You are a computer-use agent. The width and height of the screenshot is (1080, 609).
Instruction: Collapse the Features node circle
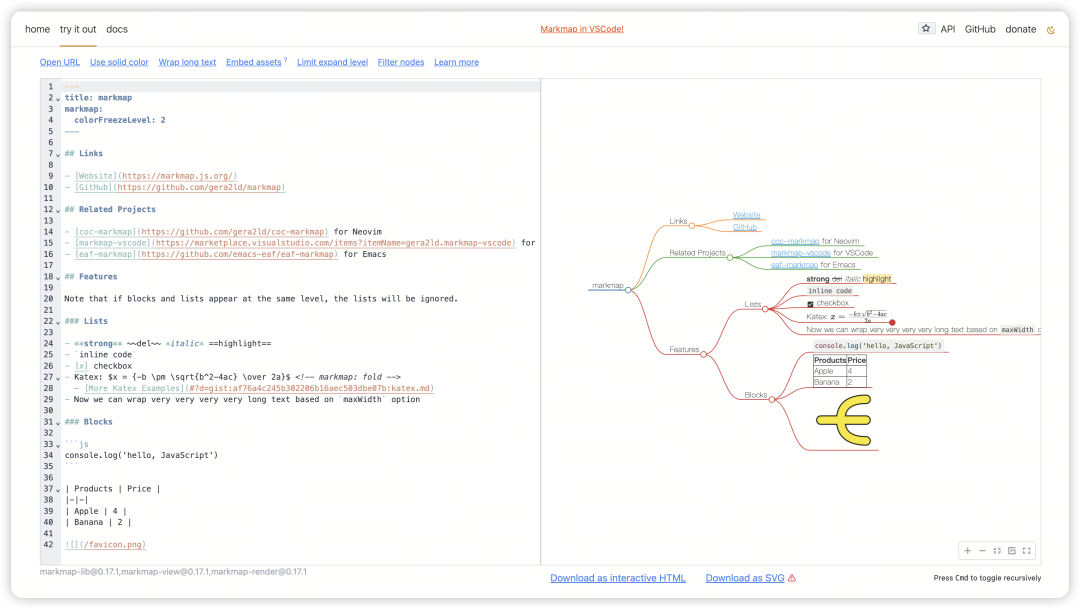(703, 354)
